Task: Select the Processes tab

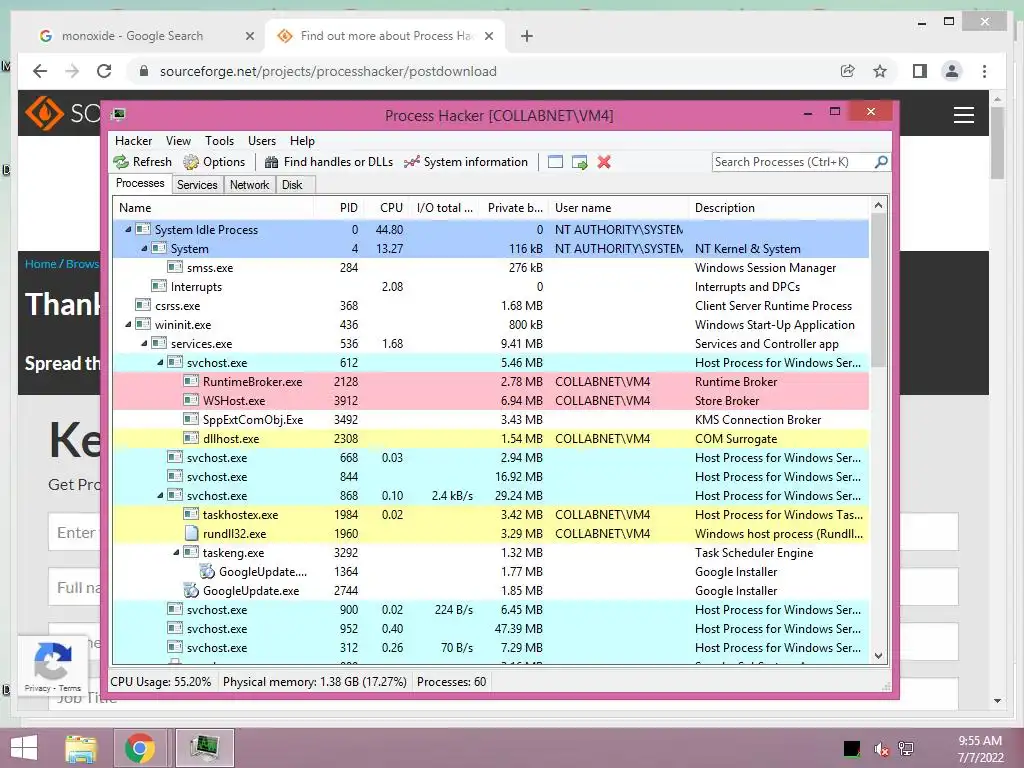Action: pos(140,184)
